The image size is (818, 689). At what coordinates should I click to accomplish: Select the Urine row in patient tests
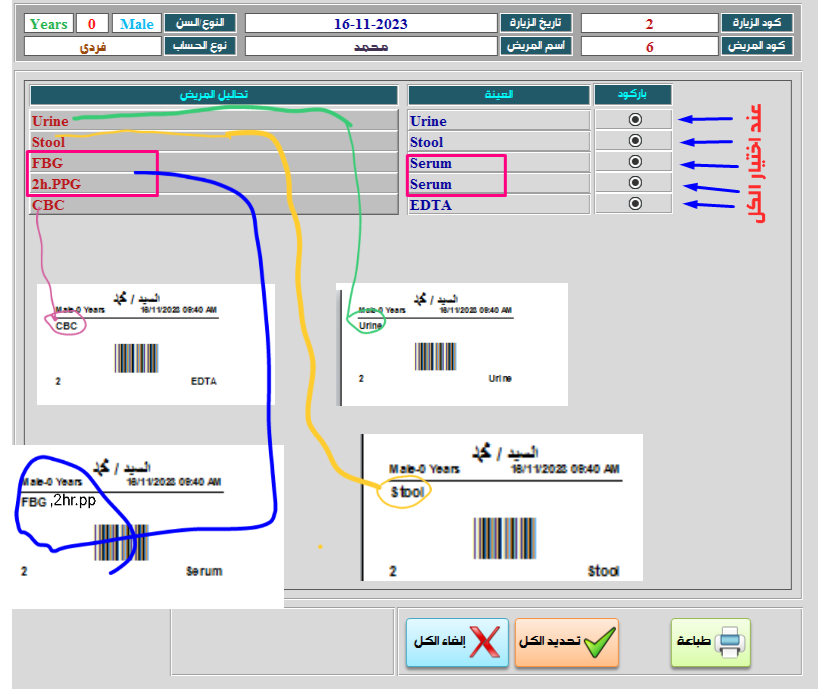214,120
